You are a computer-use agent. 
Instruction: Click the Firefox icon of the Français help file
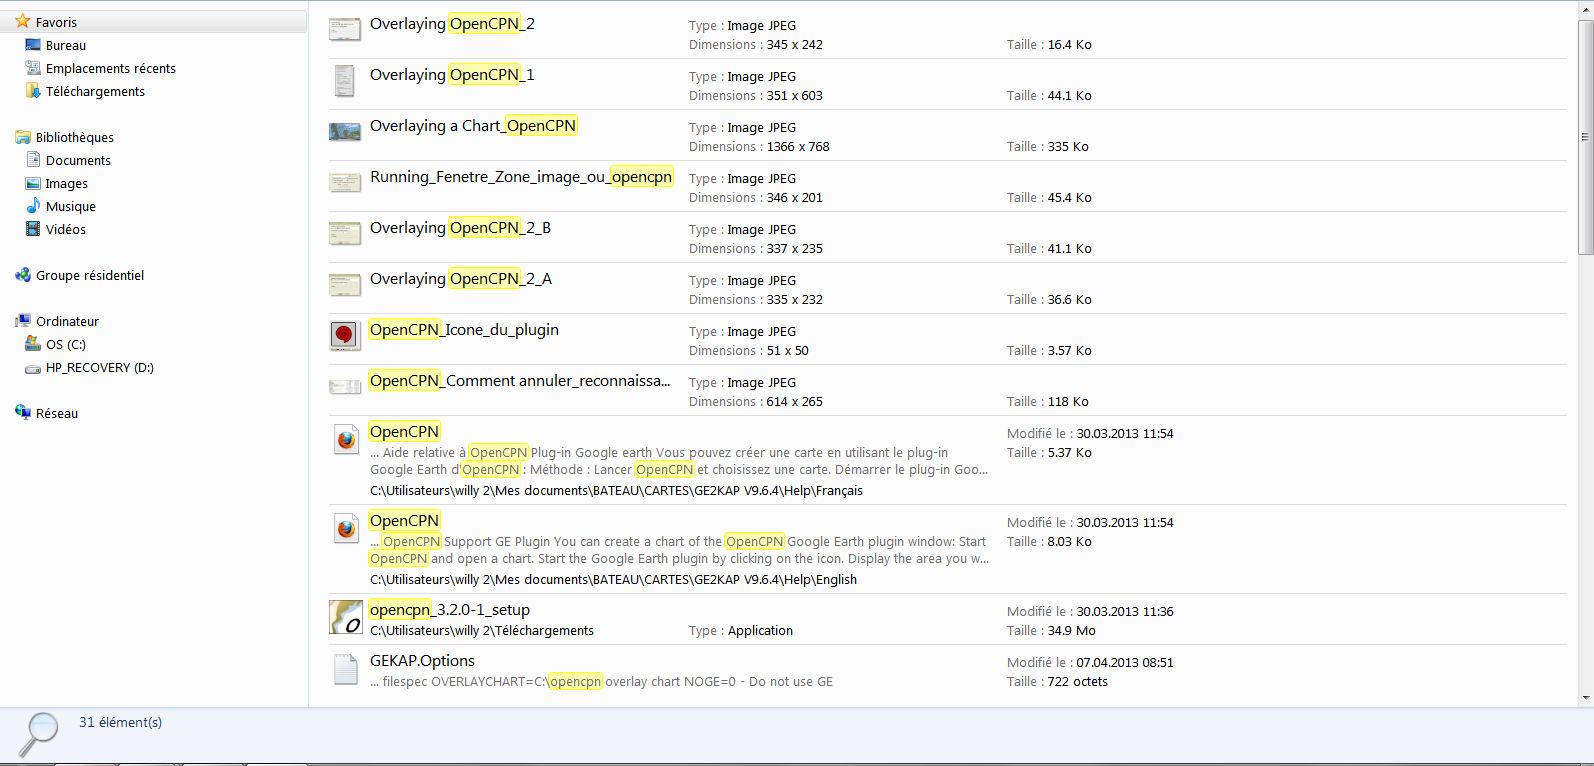click(346, 440)
